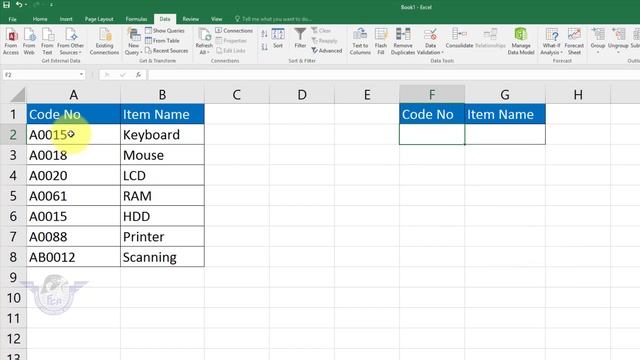Viewport: 640px width, 360px height.
Task: Sort A to Z ascending icon
Action: pos(264,34)
